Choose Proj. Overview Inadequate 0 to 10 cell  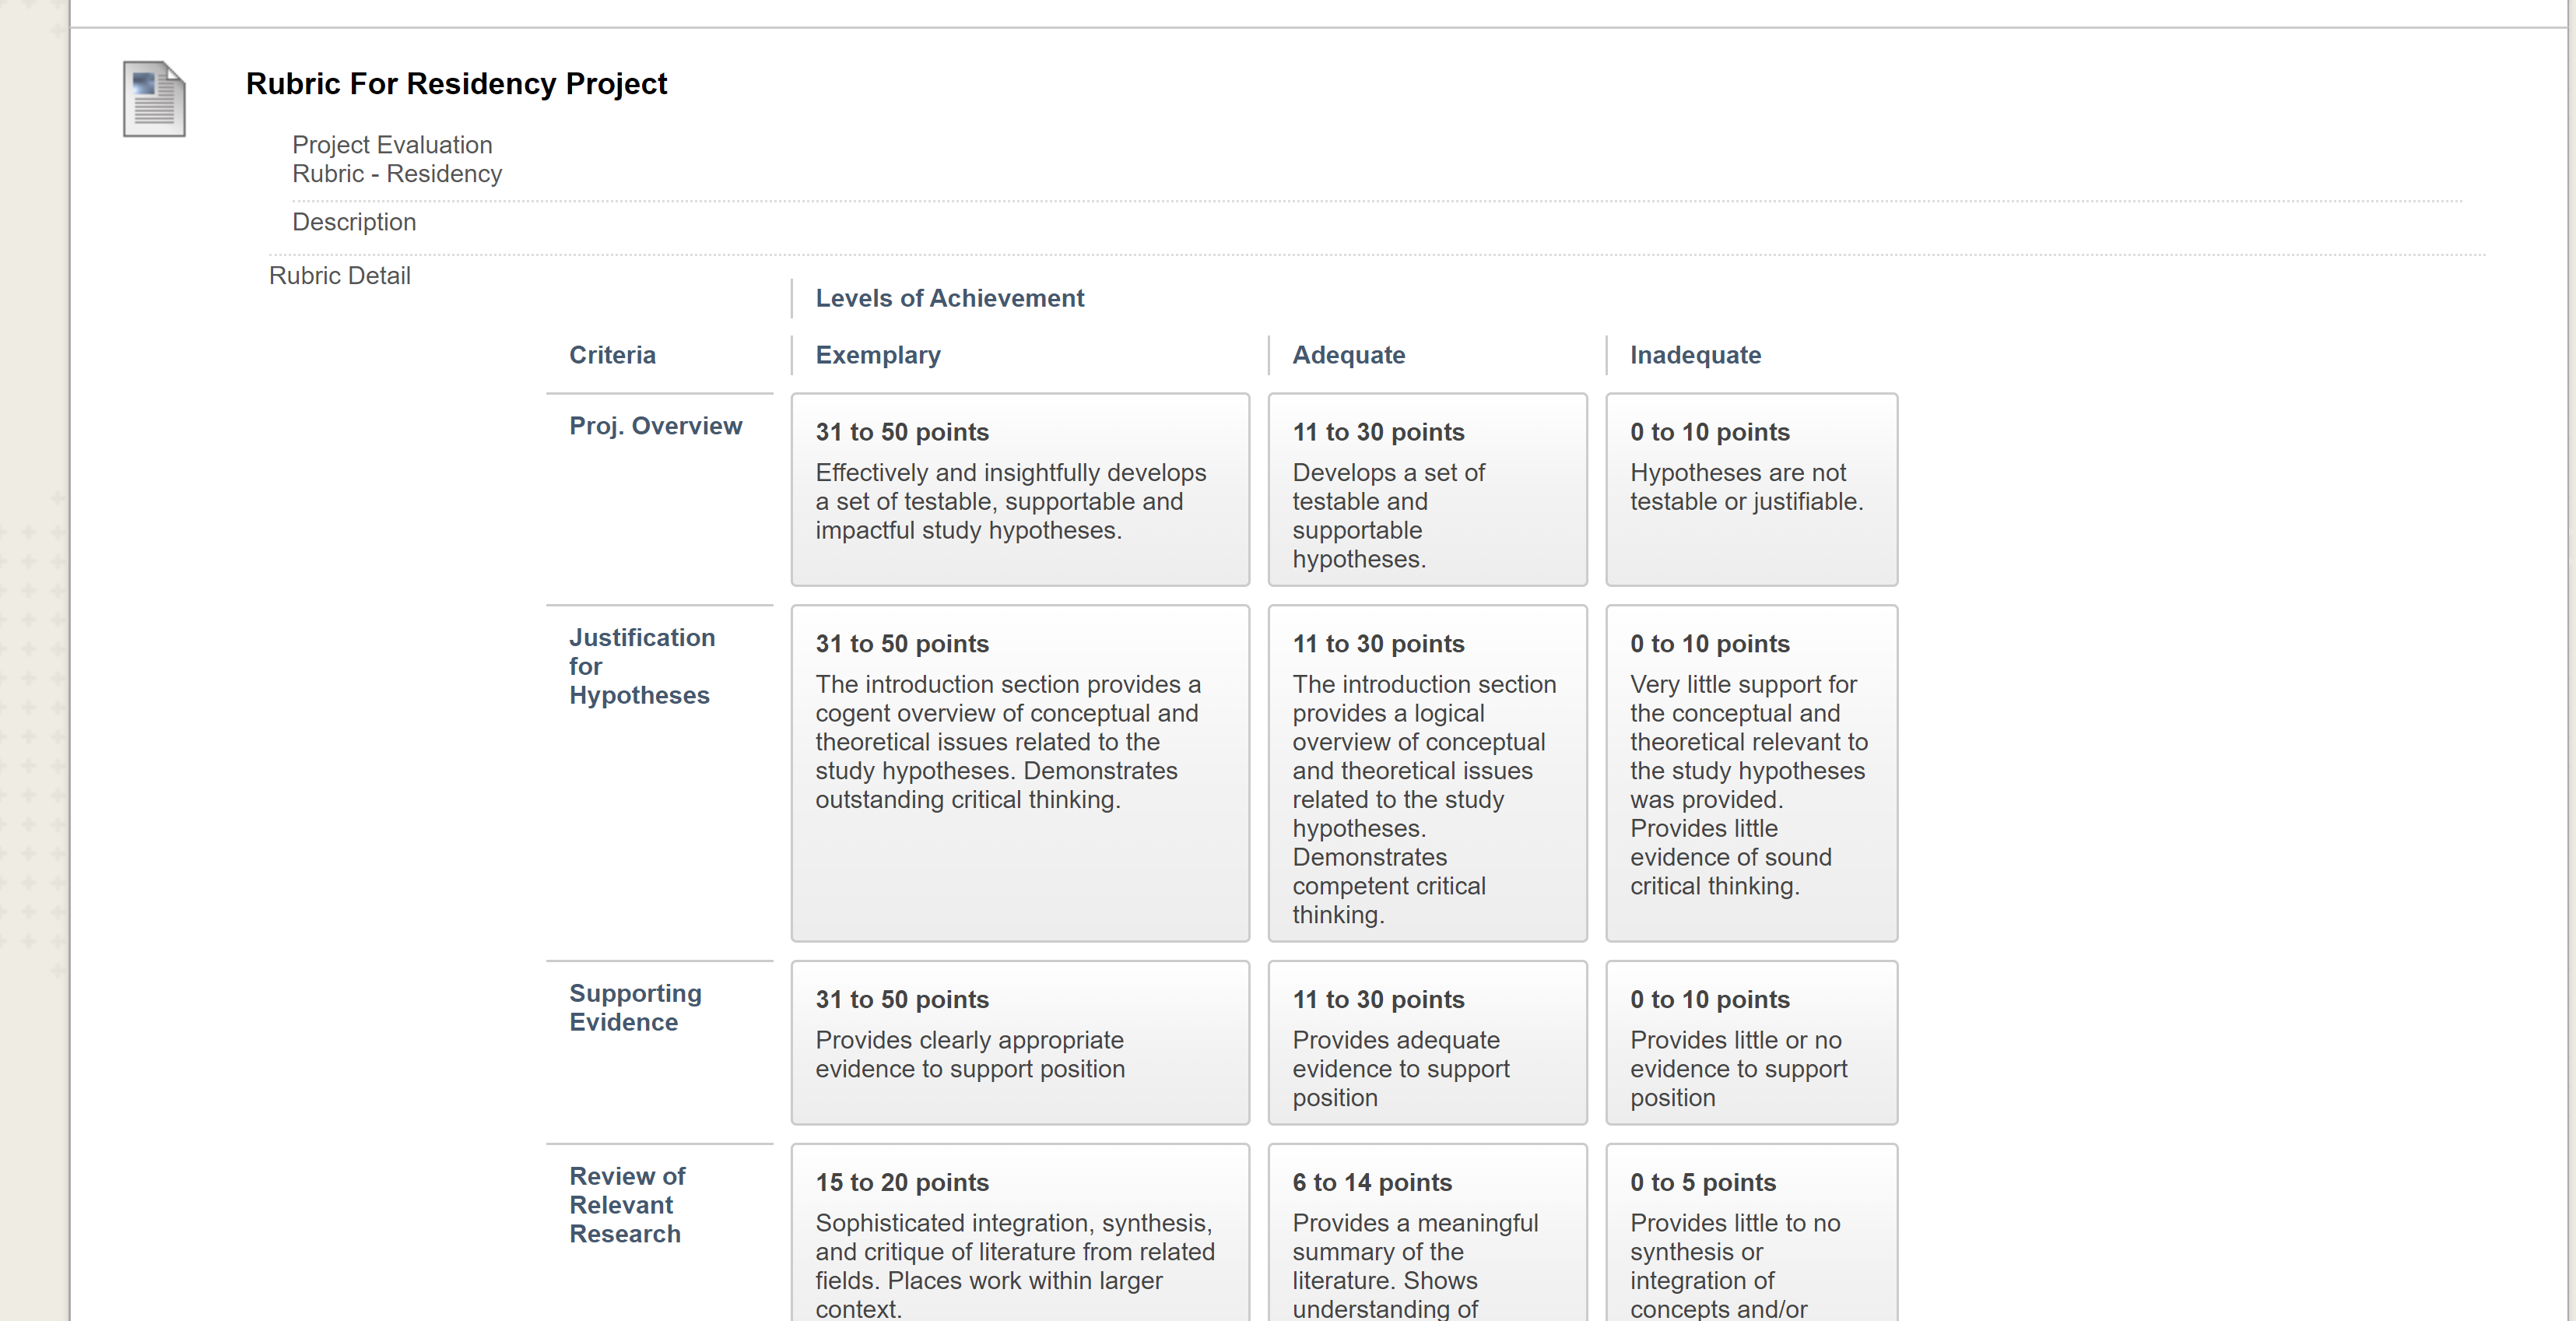(1751, 489)
